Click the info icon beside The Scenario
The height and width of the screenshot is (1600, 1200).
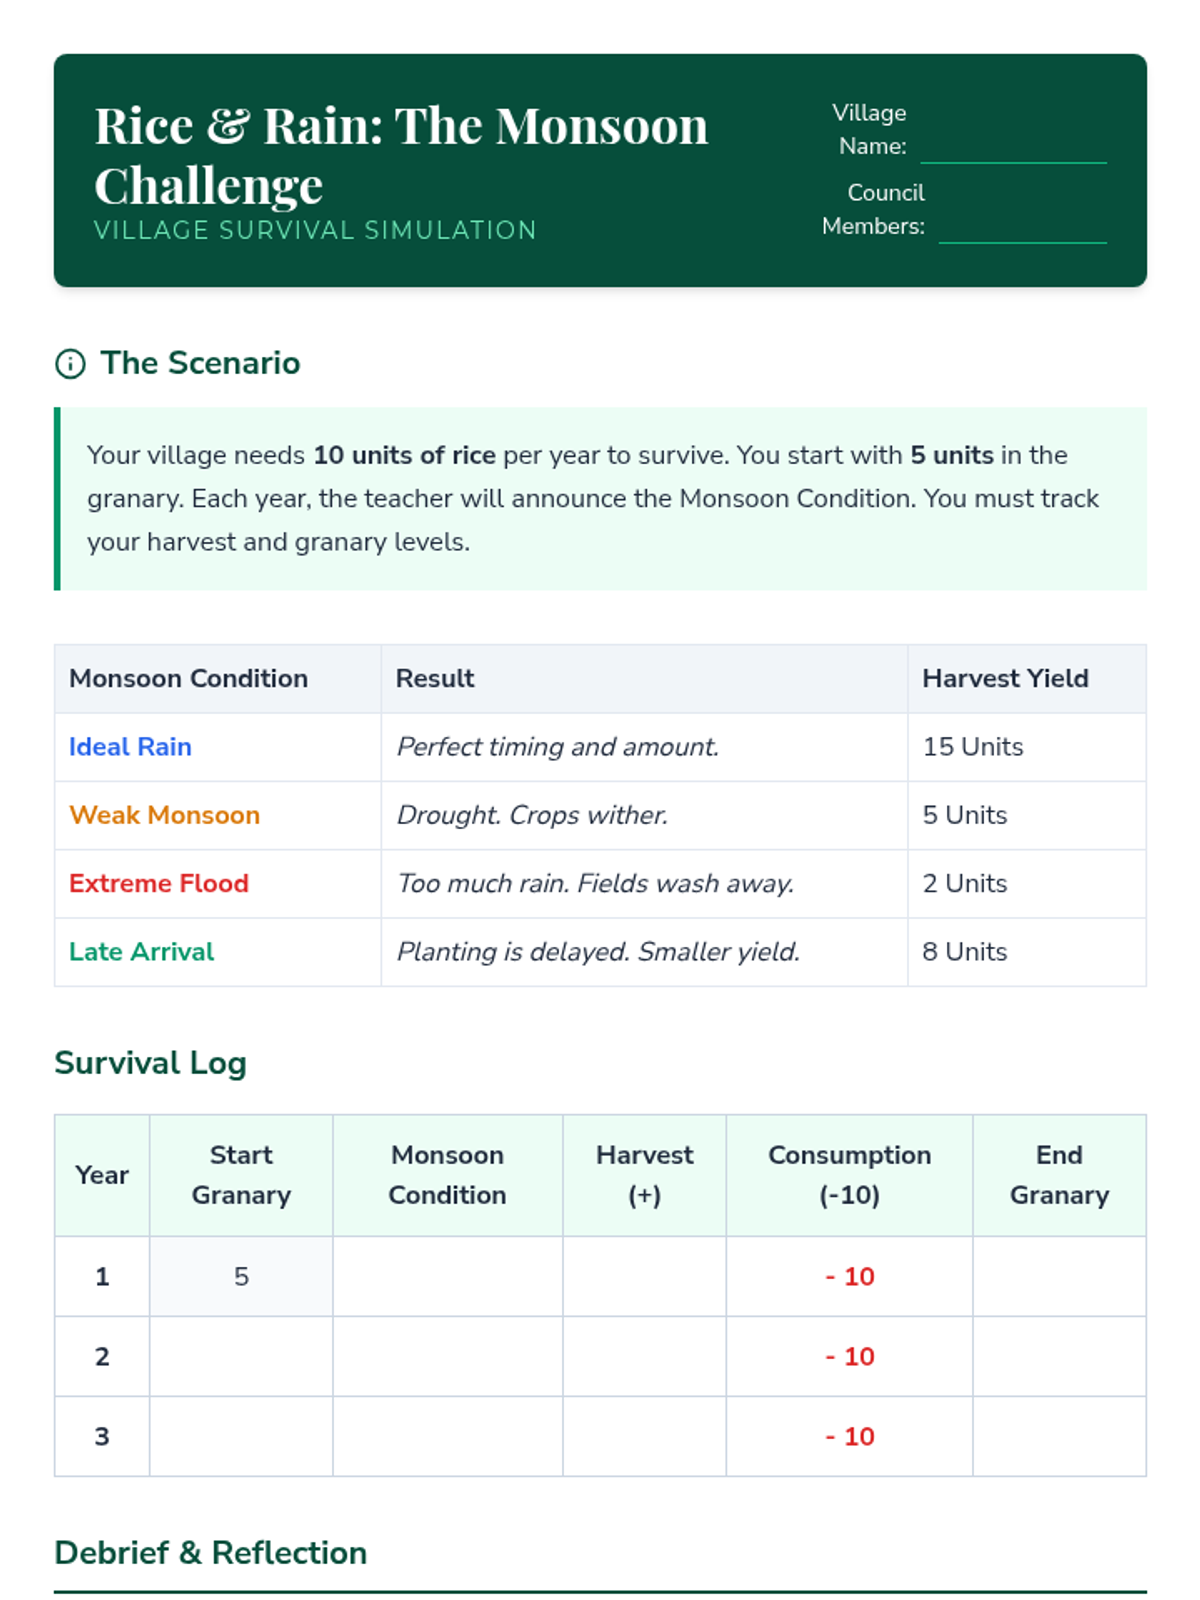pos(70,364)
